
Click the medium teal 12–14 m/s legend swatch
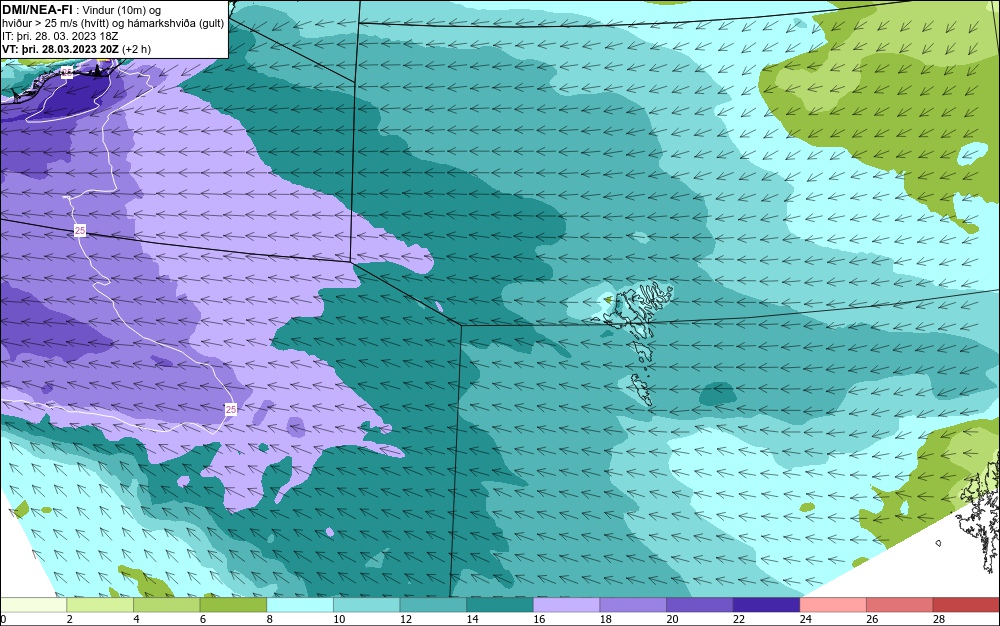click(433, 605)
